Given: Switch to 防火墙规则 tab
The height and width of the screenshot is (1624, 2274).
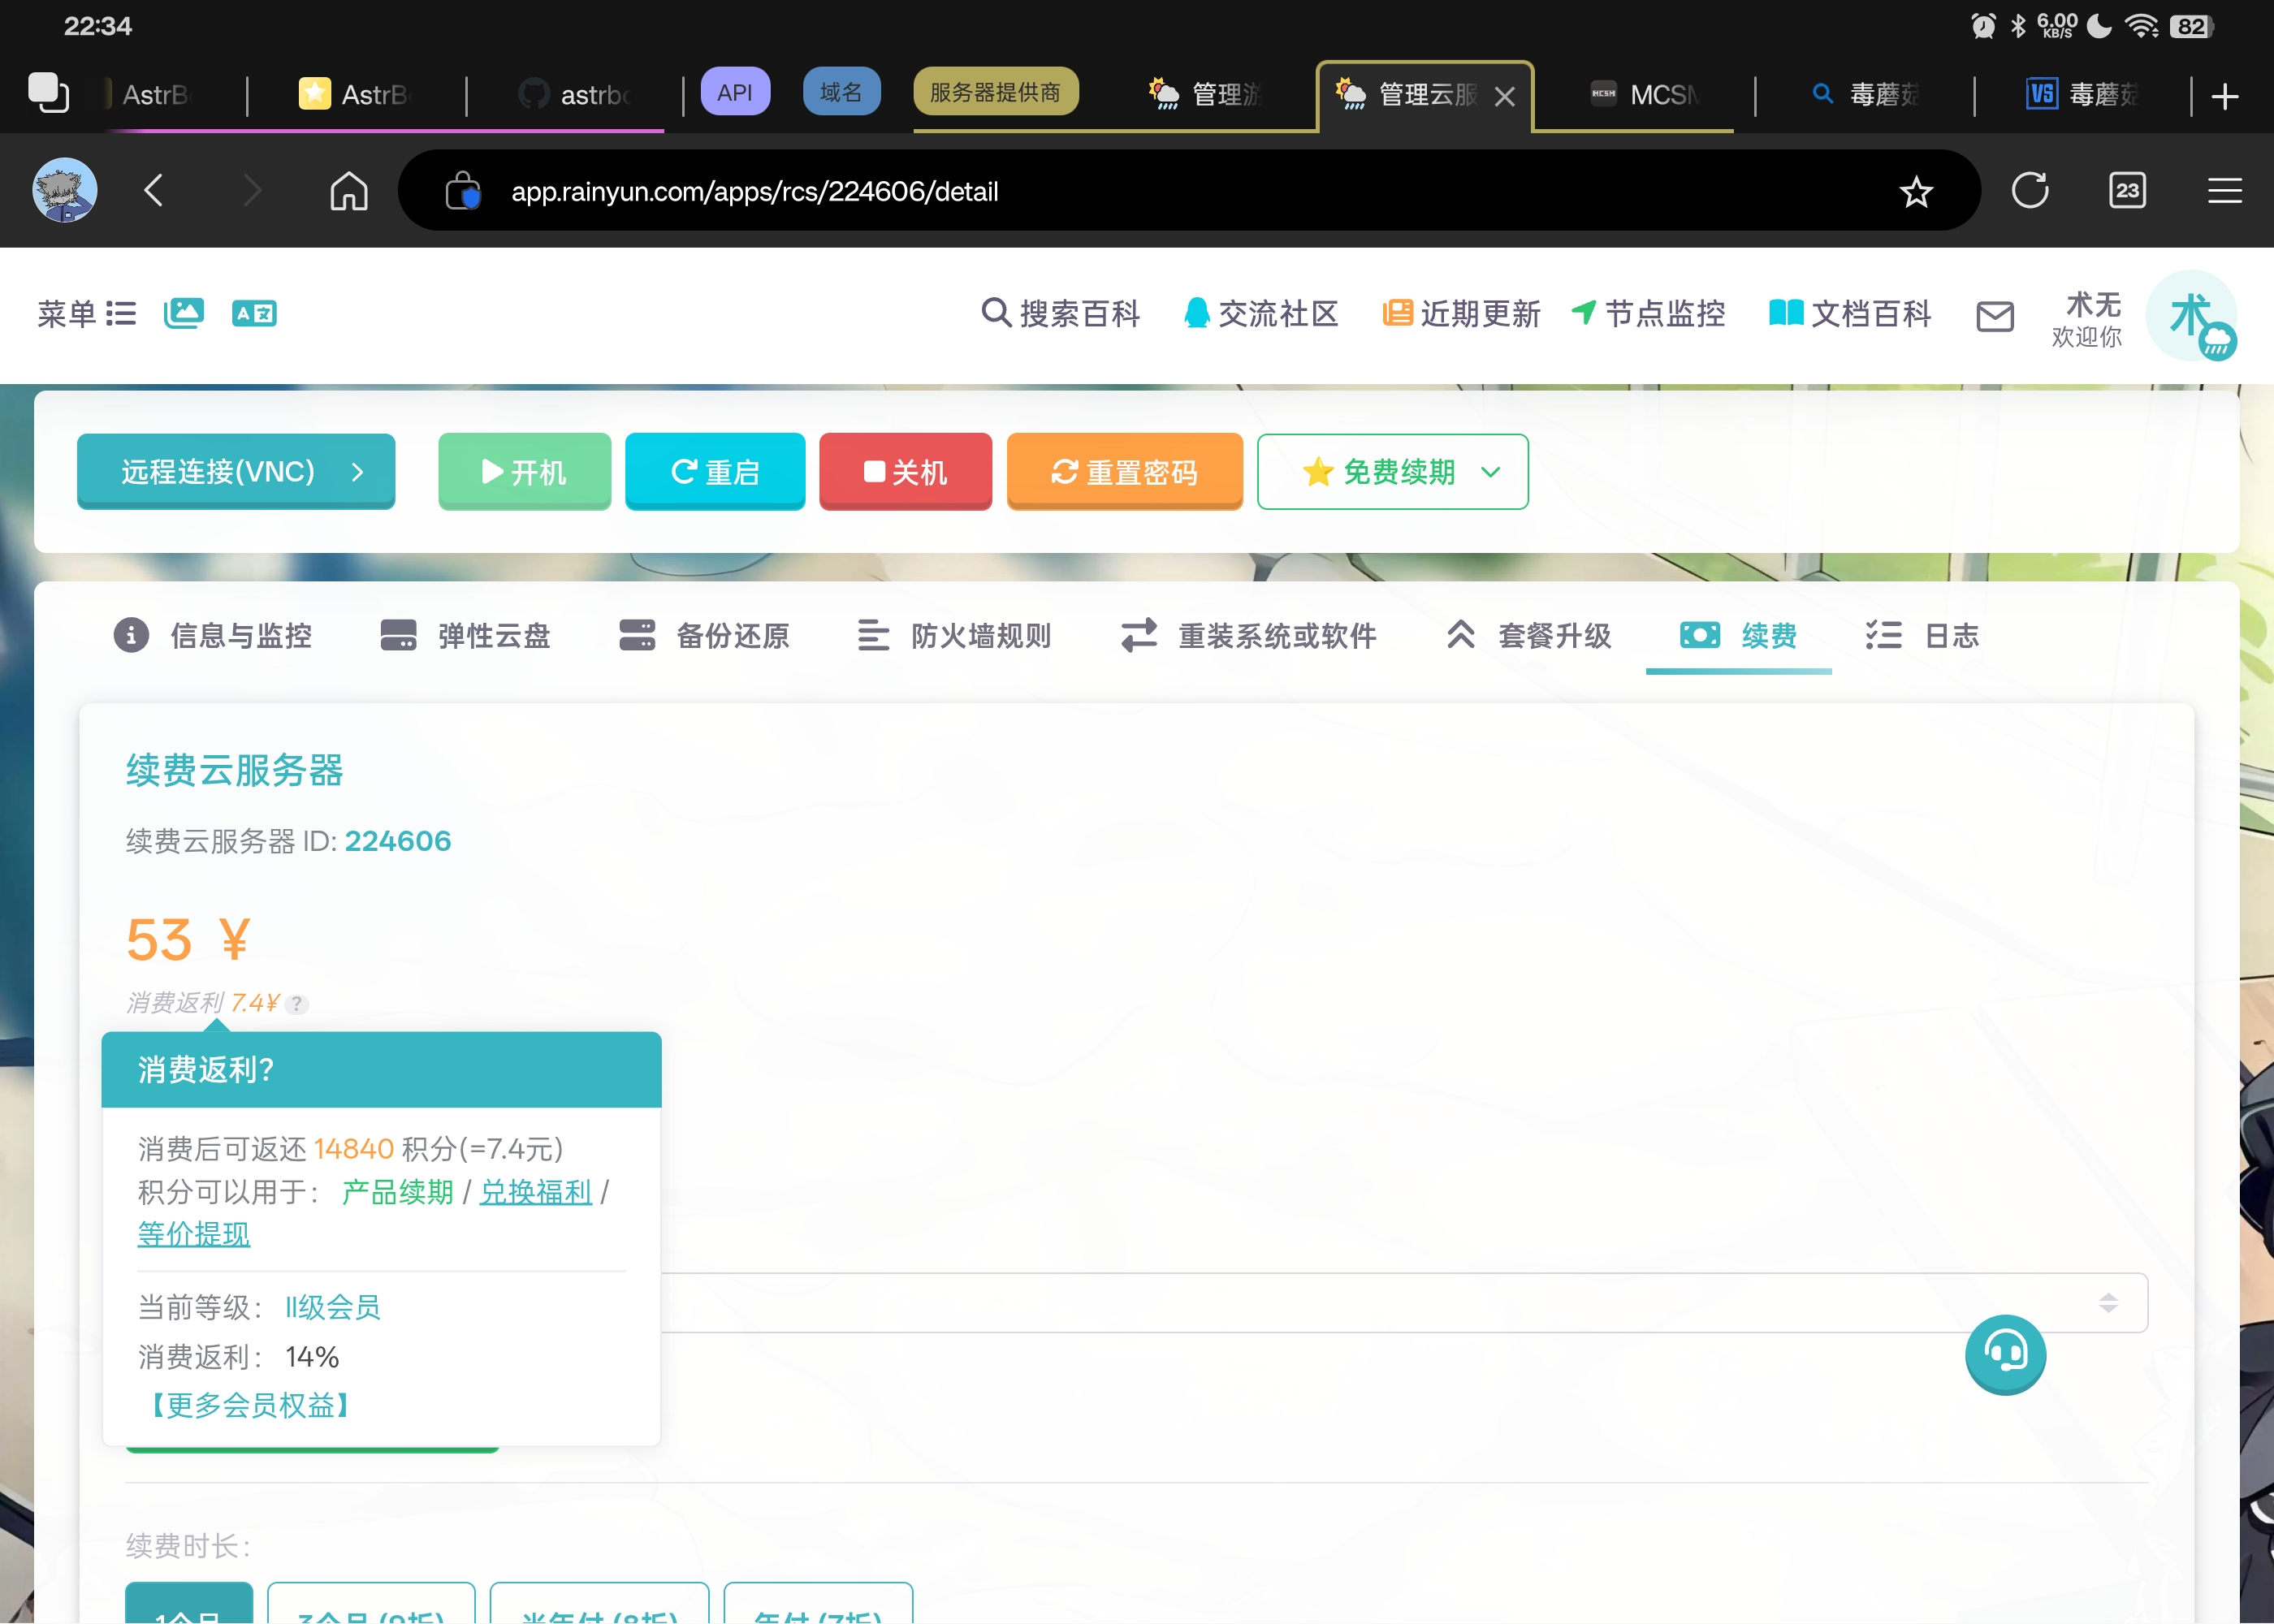Looking at the screenshot, I should pyautogui.click(x=954, y=636).
